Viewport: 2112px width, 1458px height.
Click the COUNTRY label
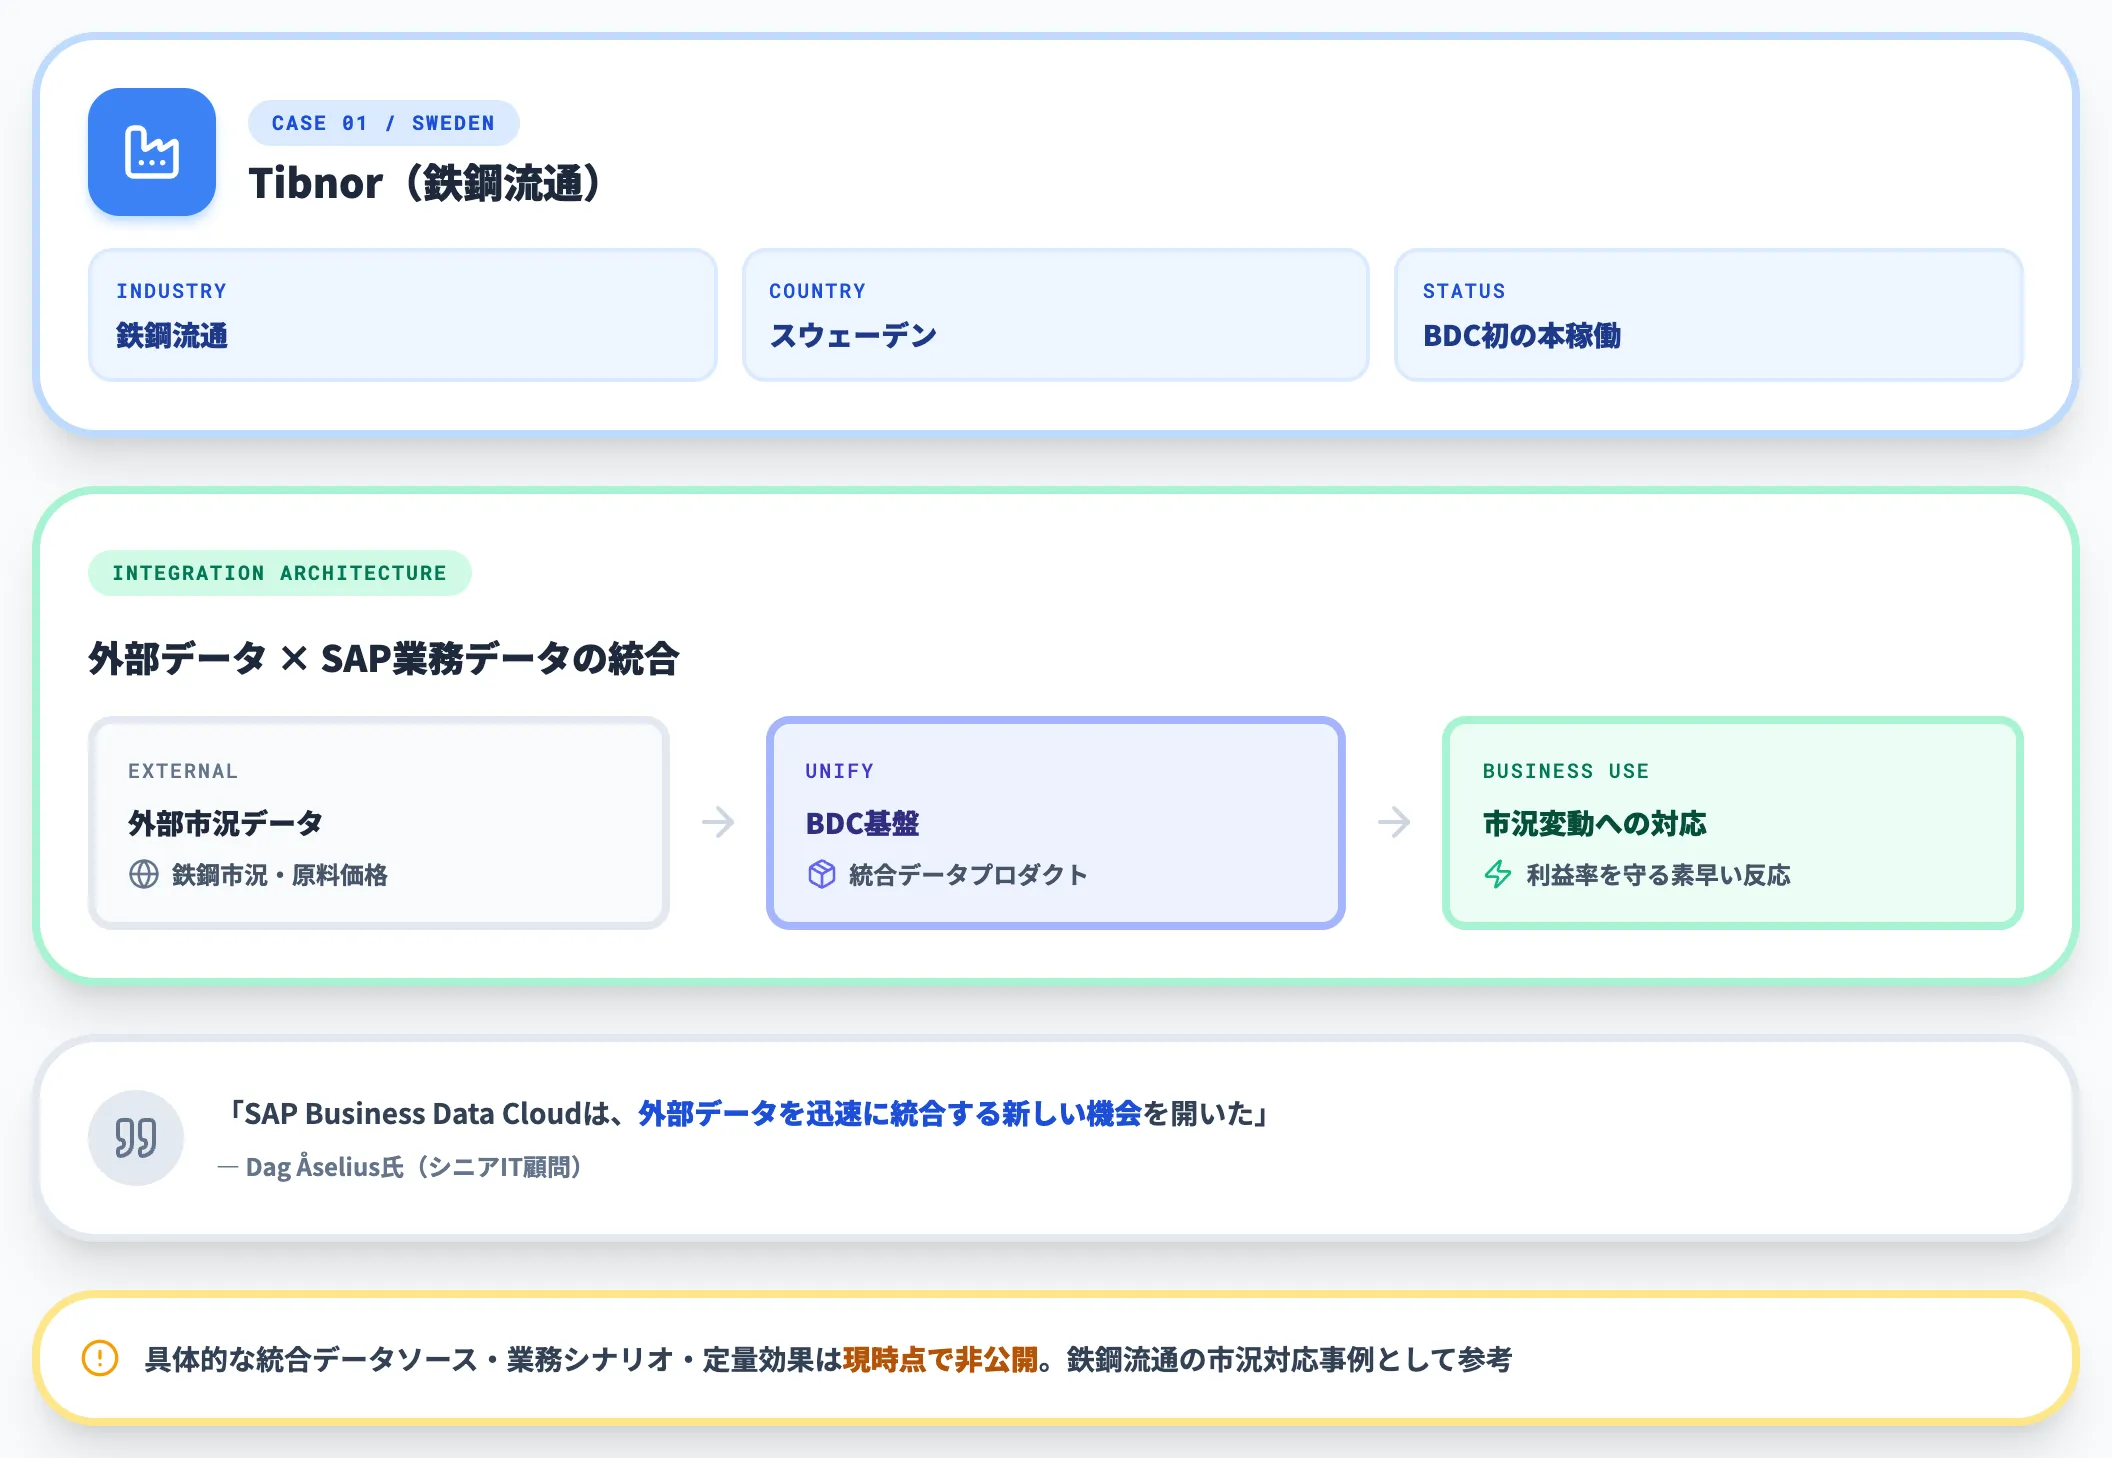817,291
